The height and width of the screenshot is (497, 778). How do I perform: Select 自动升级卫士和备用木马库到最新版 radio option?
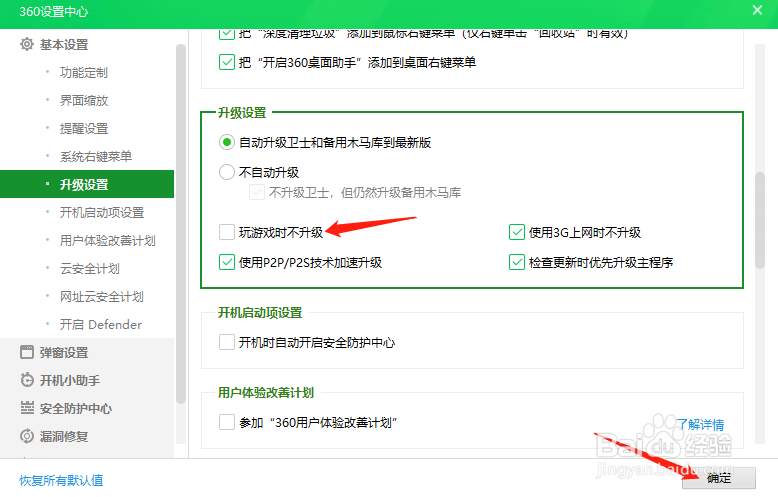click(x=227, y=142)
